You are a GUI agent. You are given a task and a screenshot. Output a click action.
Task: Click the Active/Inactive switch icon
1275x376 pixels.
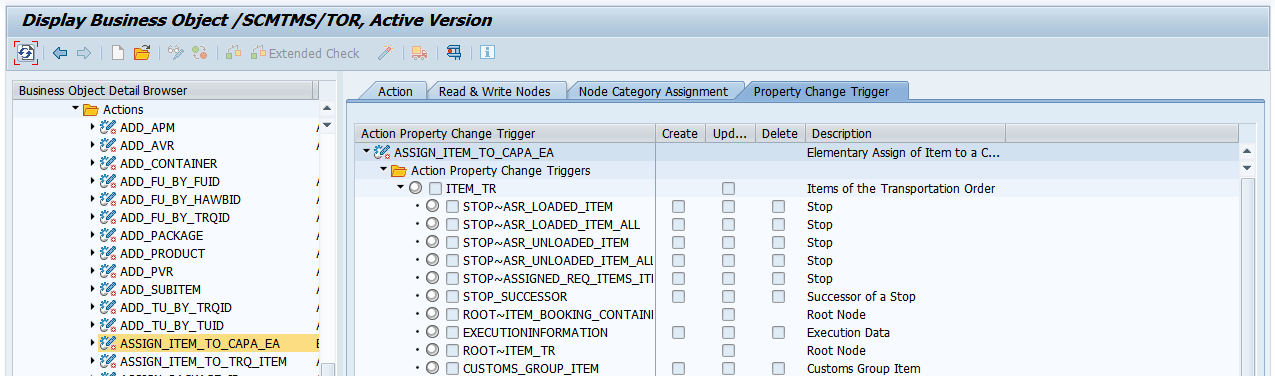coord(200,53)
